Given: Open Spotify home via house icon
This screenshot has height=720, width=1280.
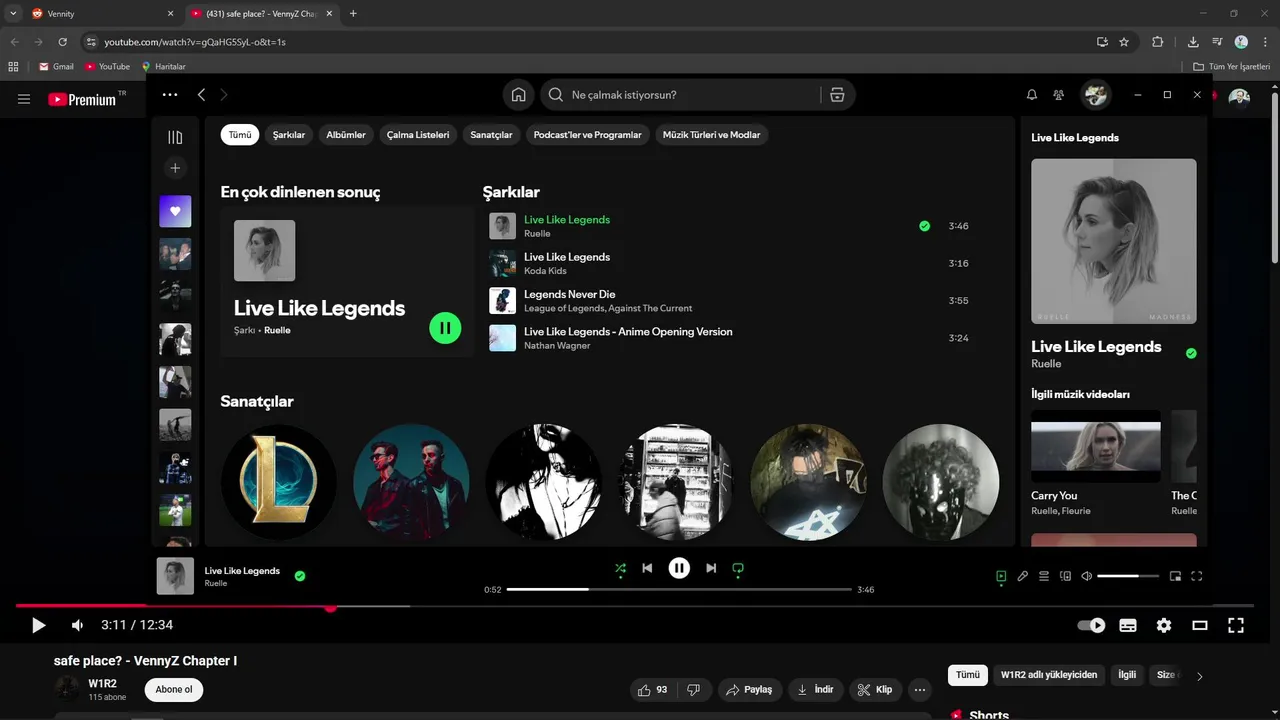Looking at the screenshot, I should click(518, 95).
